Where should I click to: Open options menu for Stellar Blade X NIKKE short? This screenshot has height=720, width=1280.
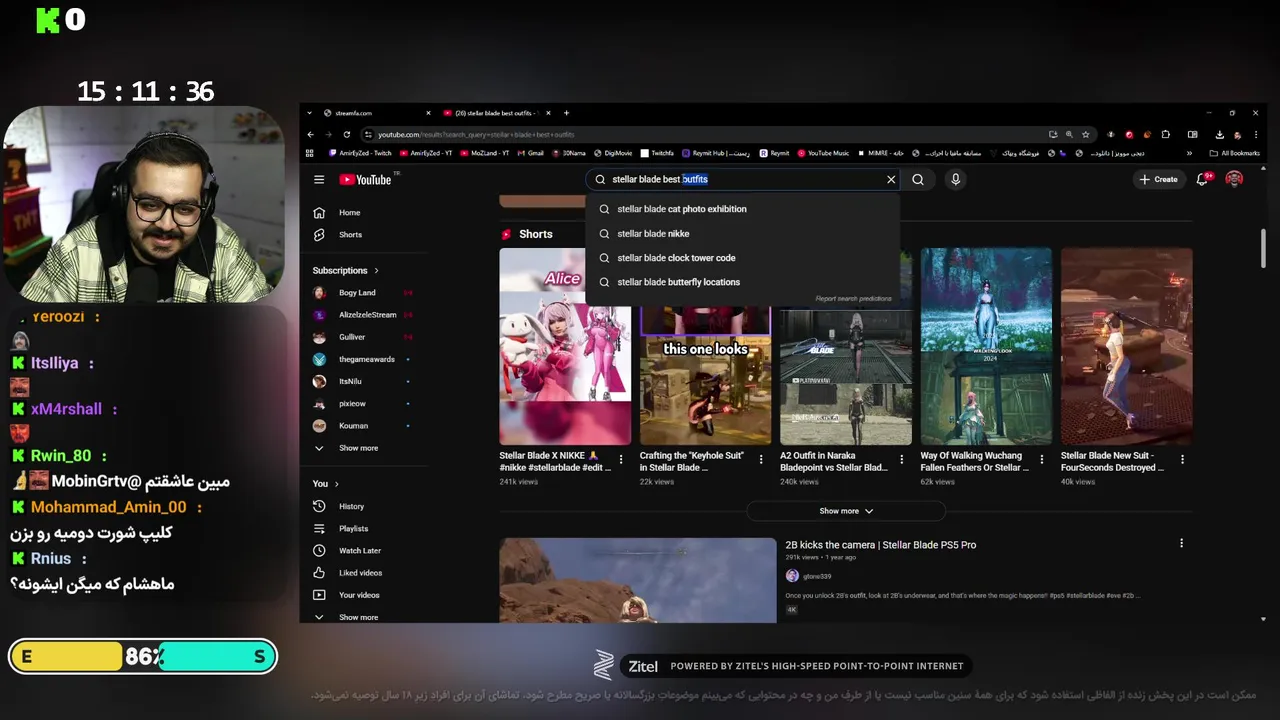click(621, 460)
